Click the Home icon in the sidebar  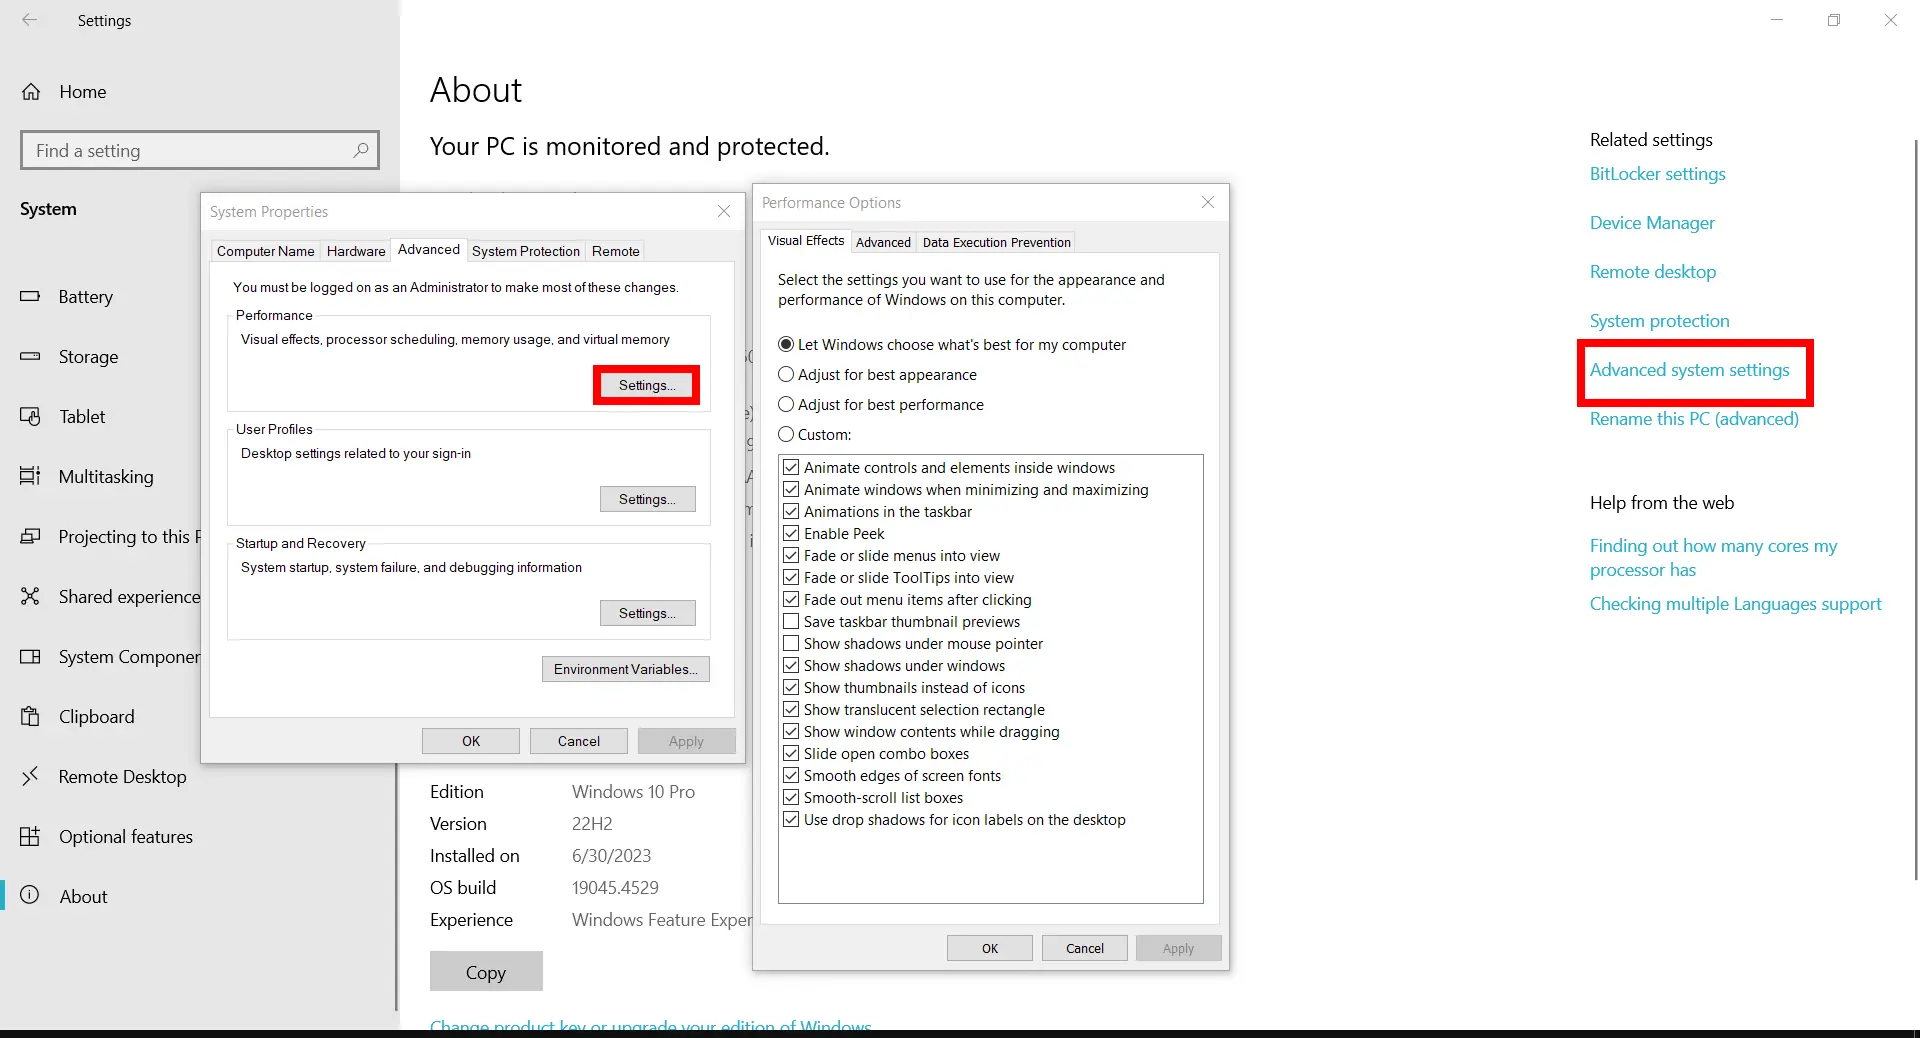point(31,92)
